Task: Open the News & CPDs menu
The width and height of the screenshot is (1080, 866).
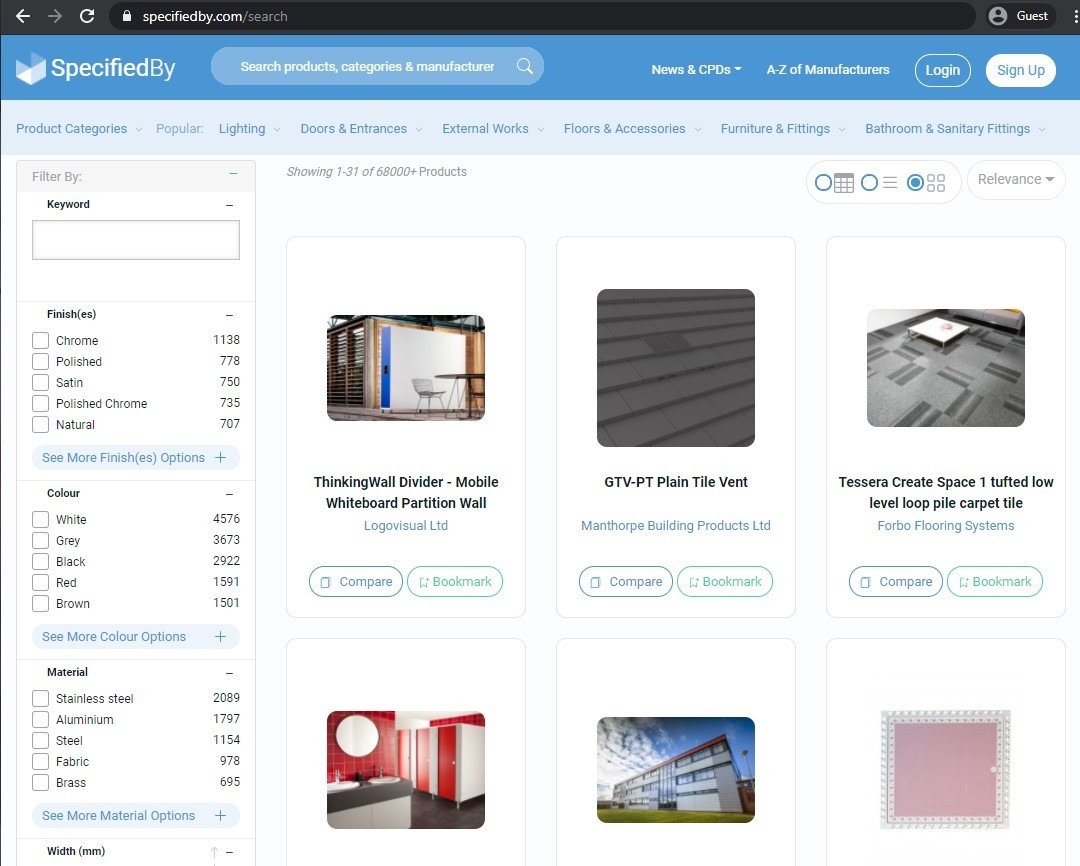Action: [x=692, y=70]
